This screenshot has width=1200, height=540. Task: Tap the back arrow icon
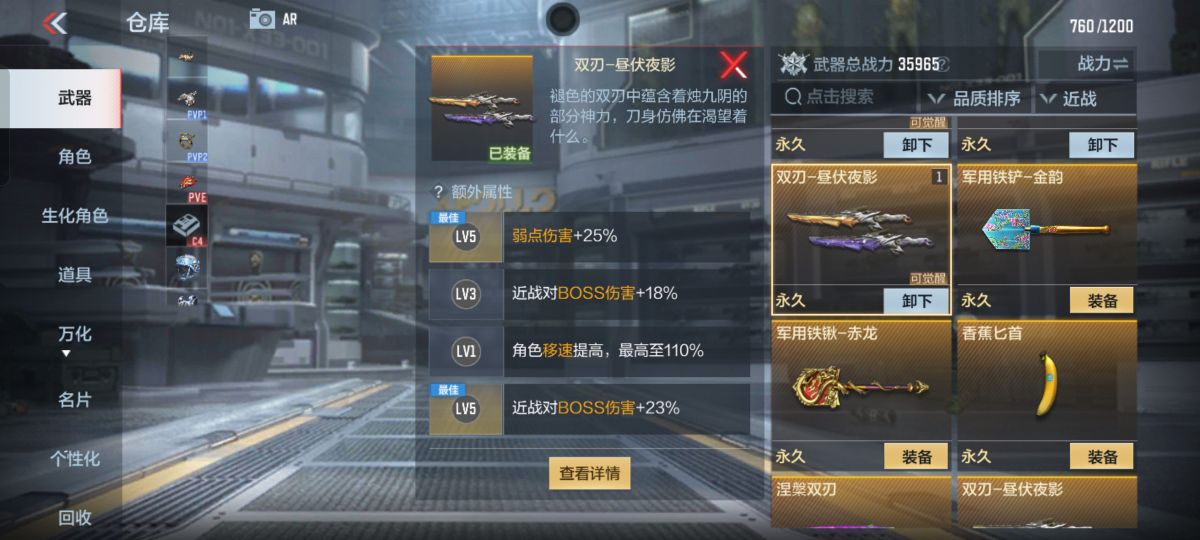(56, 22)
